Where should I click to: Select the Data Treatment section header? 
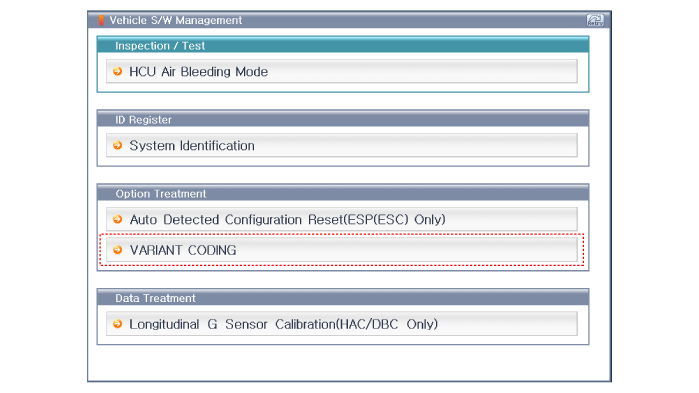[x=343, y=298]
